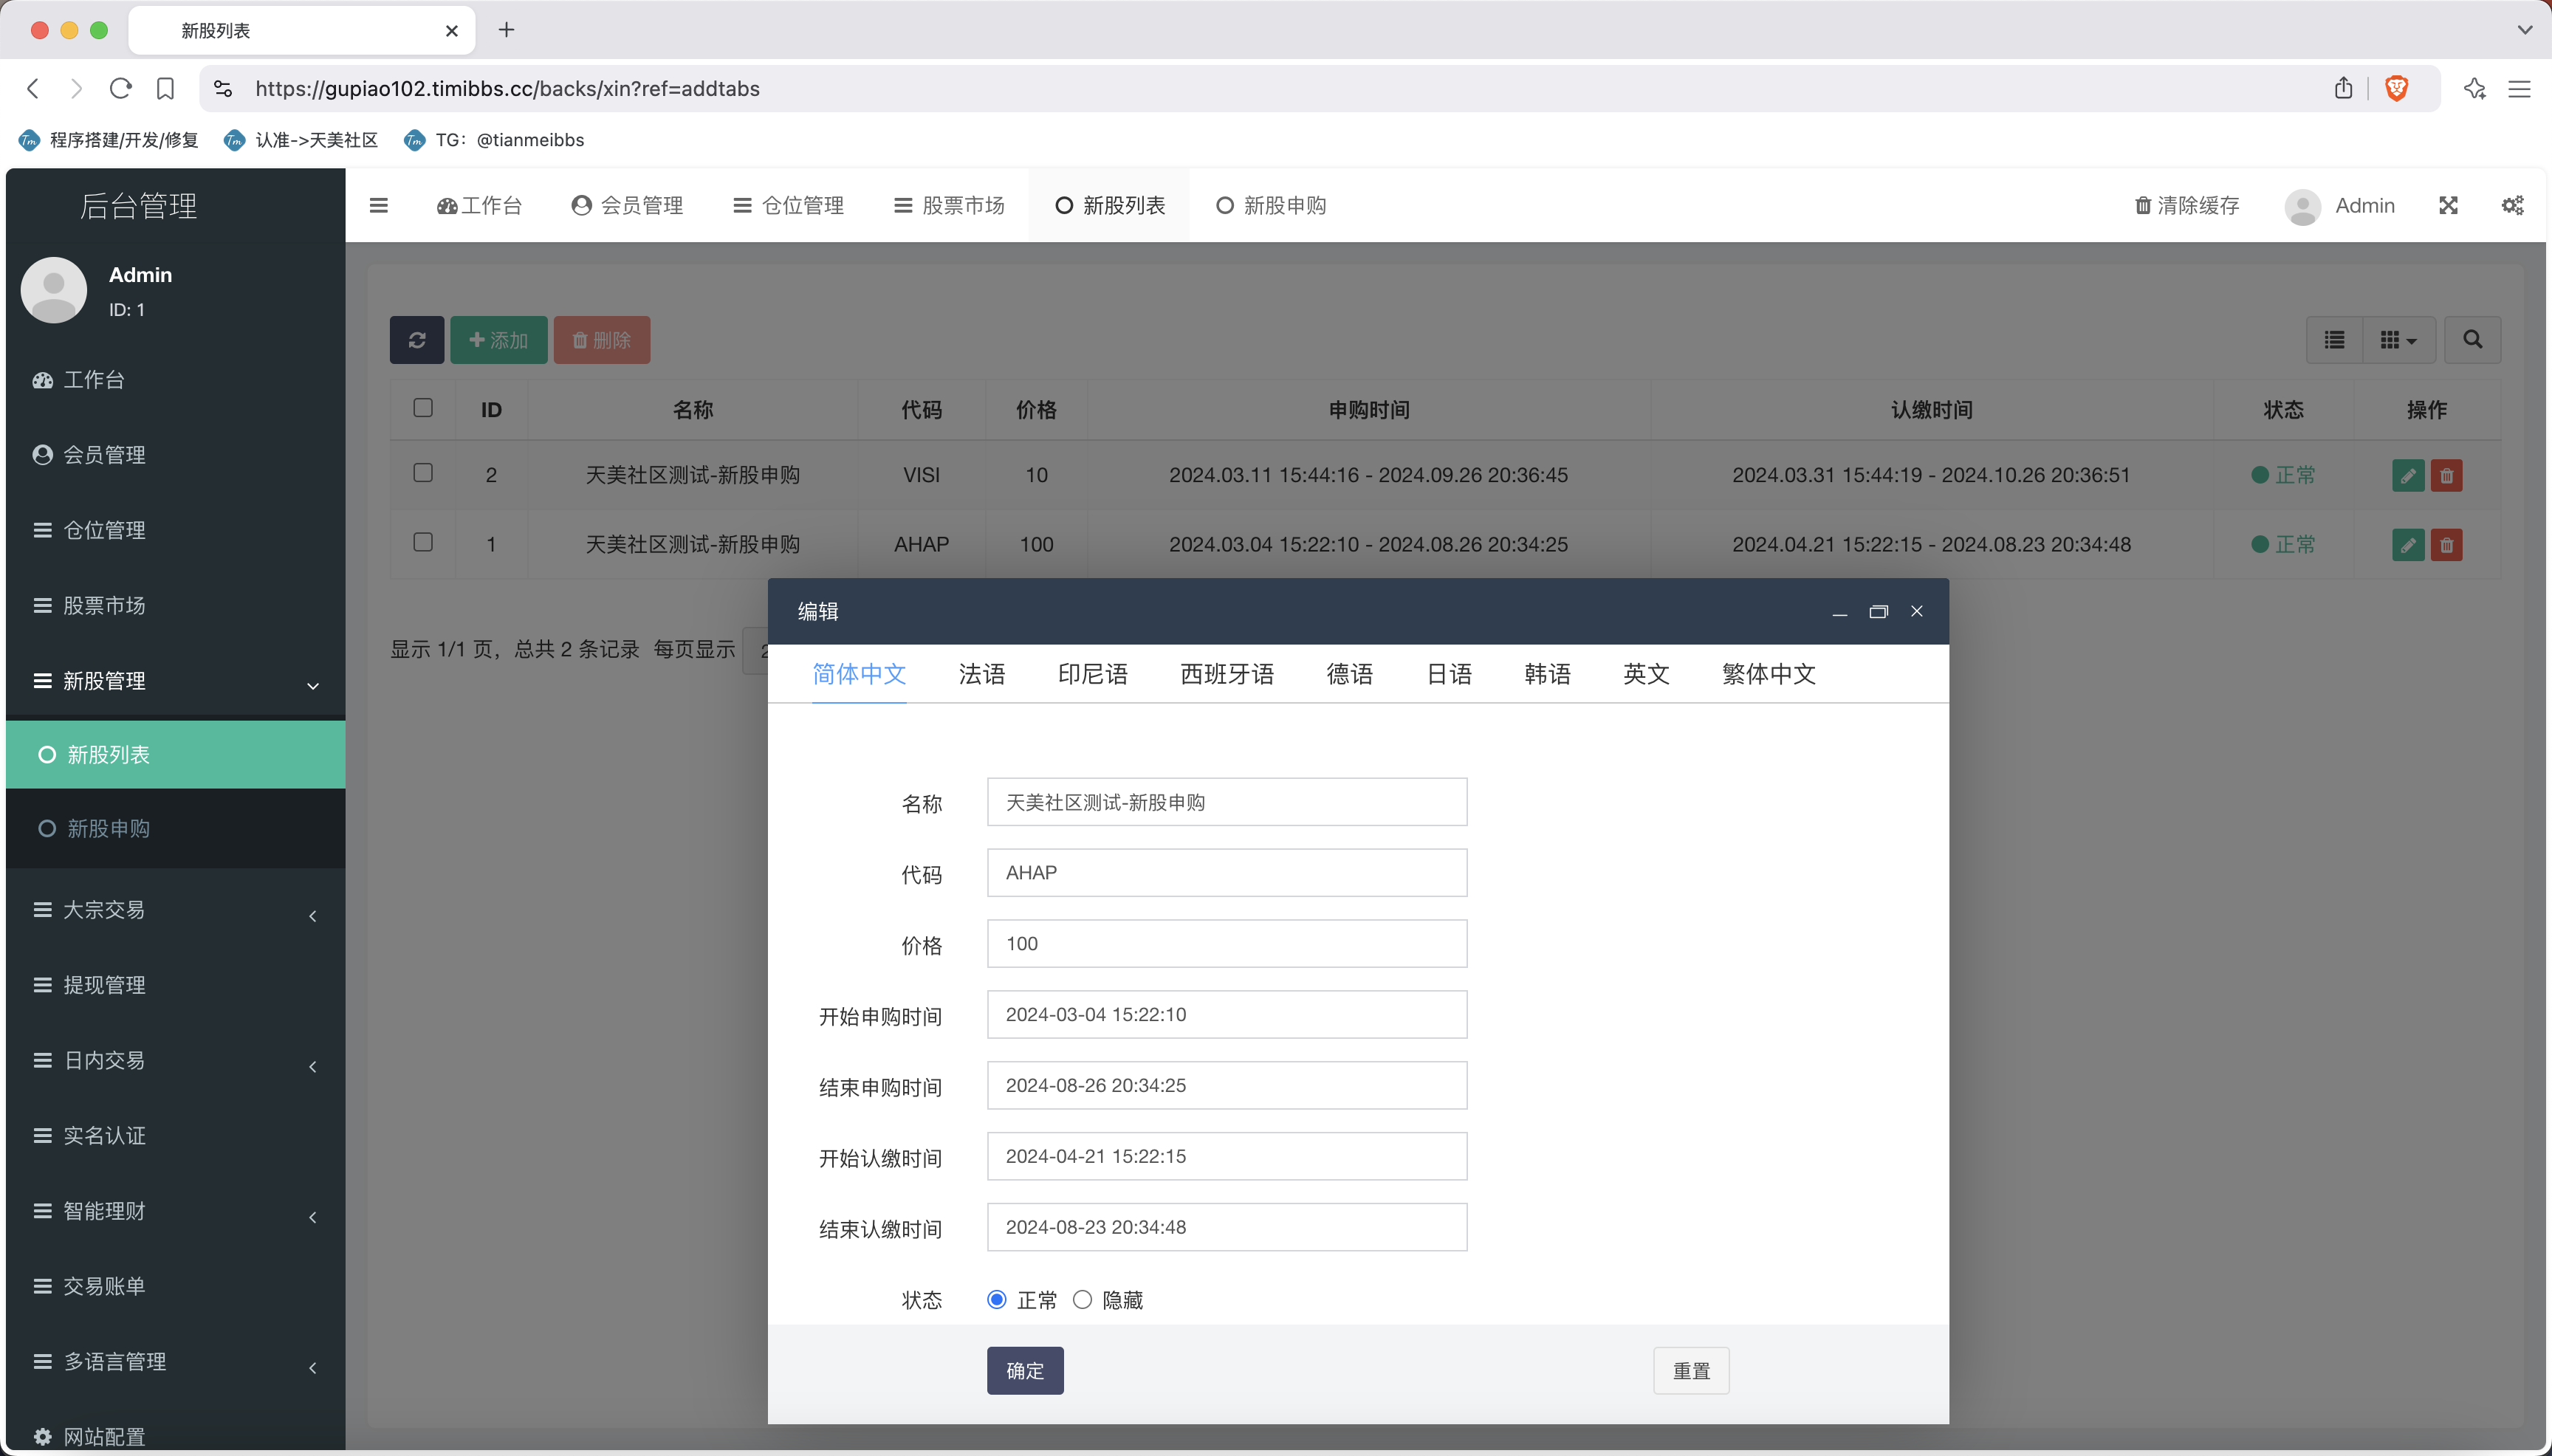Click the refresh table button
The width and height of the screenshot is (2552, 1456).
417,340
